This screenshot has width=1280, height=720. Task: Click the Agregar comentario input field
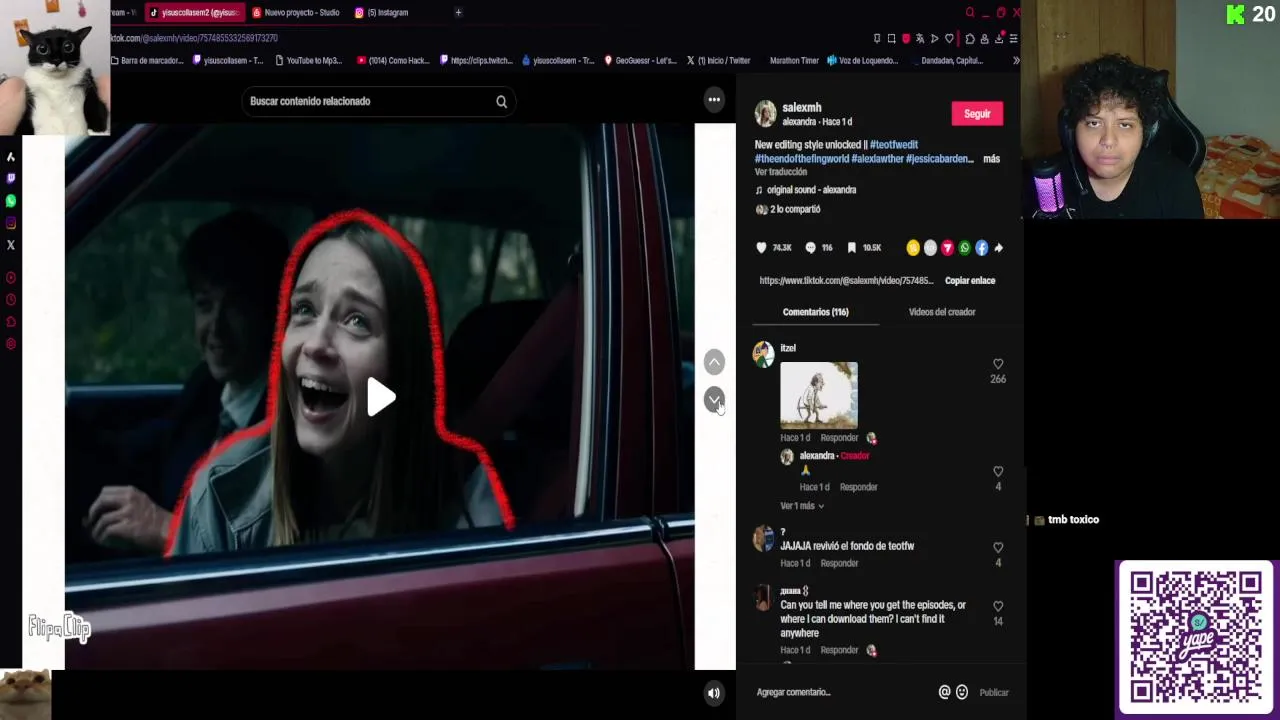coord(840,692)
